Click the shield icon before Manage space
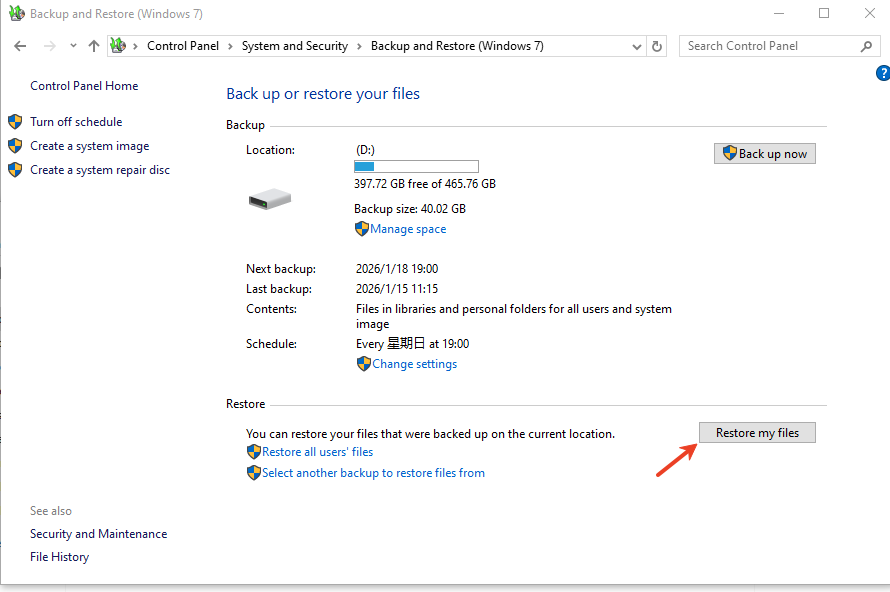890x592 pixels. coord(361,228)
